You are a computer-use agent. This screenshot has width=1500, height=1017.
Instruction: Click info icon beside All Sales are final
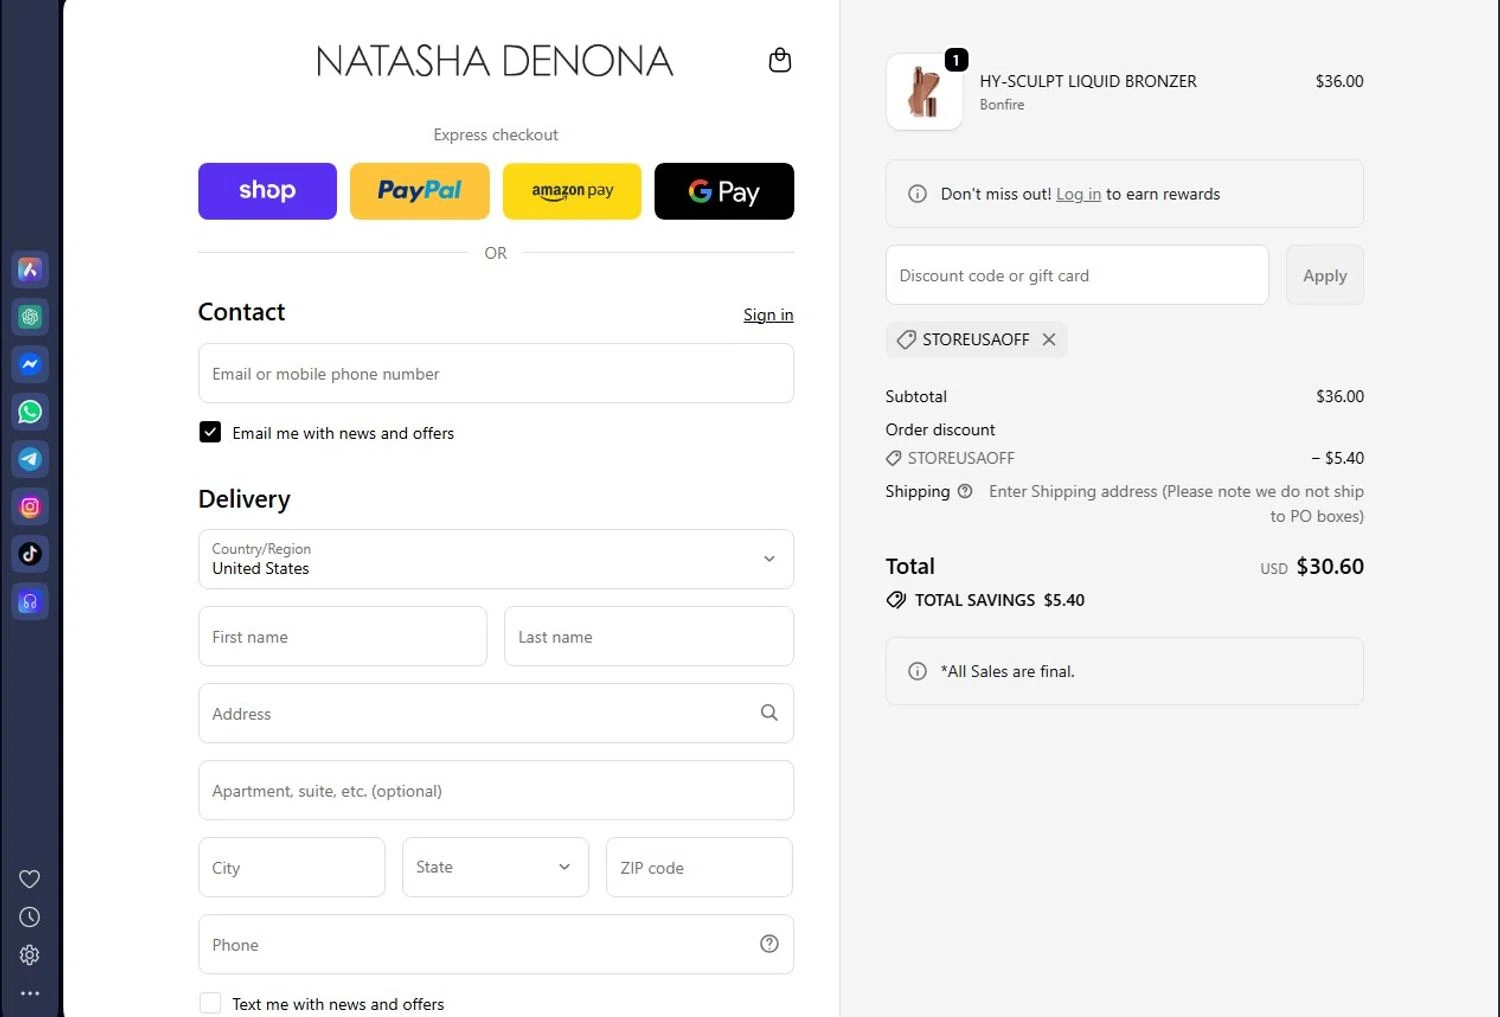[917, 671]
